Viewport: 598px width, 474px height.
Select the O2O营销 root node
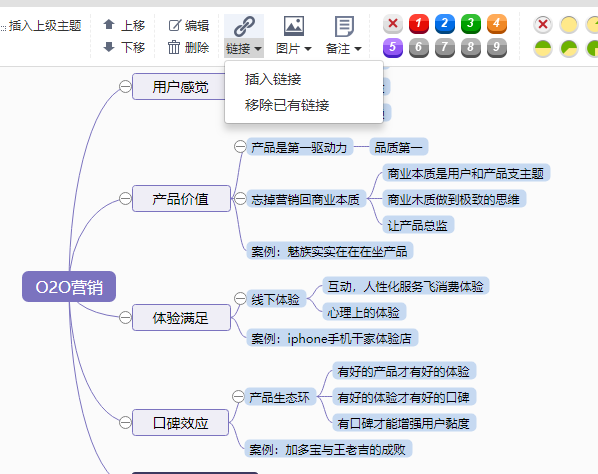(x=69, y=287)
